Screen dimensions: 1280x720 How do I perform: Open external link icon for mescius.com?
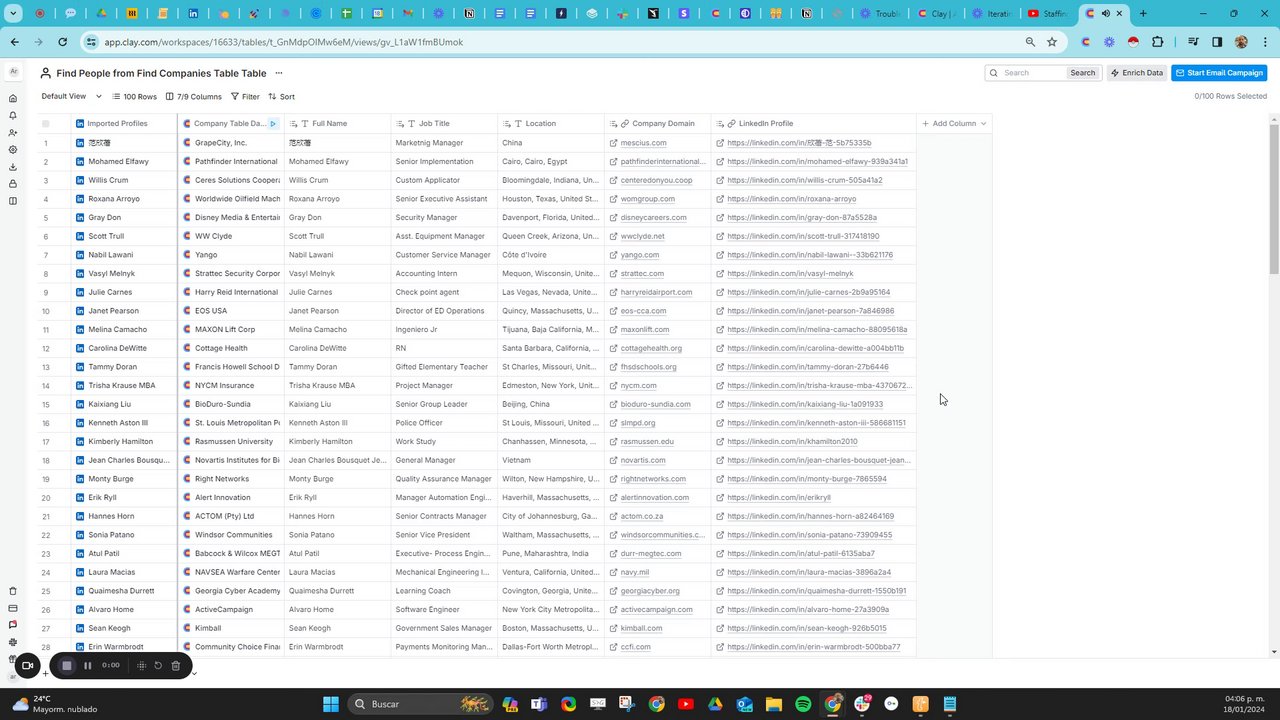click(x=613, y=143)
